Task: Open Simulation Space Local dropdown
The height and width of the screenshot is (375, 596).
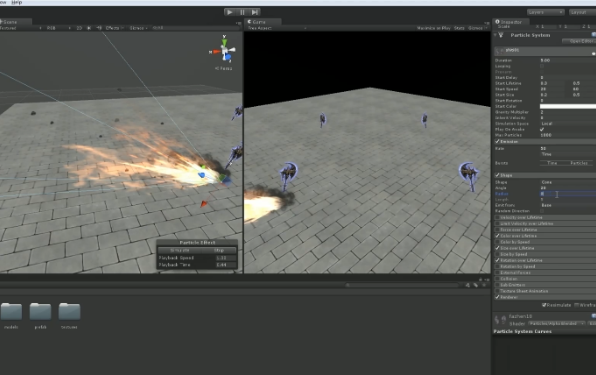Action: click(568, 124)
